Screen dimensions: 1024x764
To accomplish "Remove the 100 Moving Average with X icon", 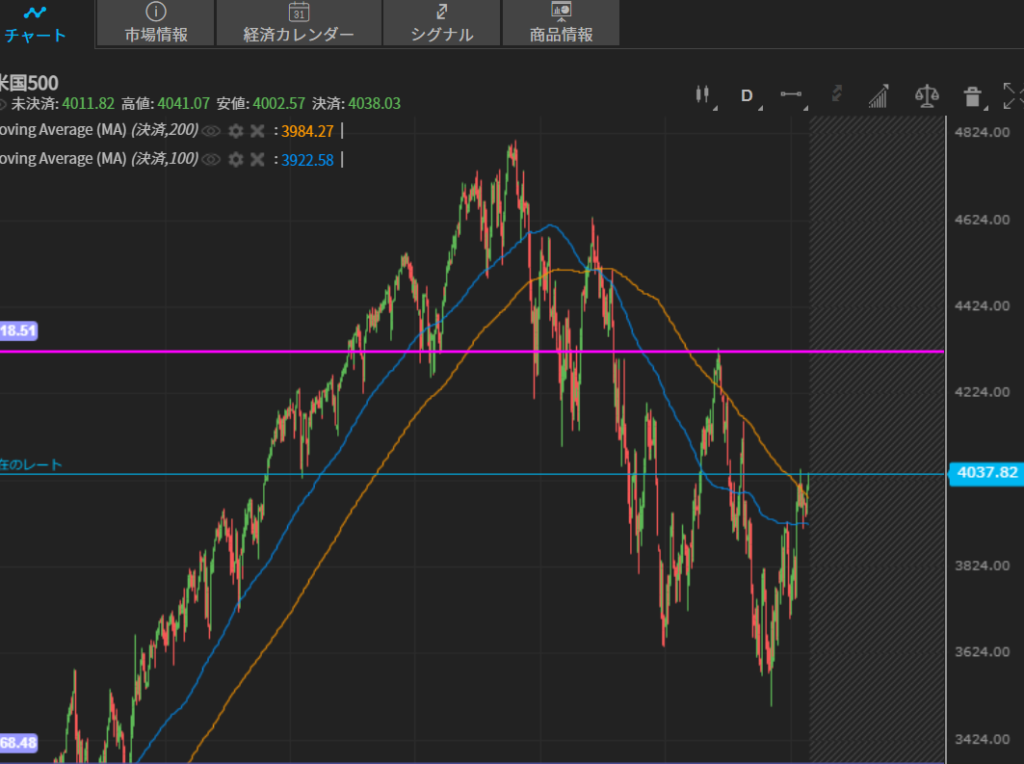I will coord(257,159).
